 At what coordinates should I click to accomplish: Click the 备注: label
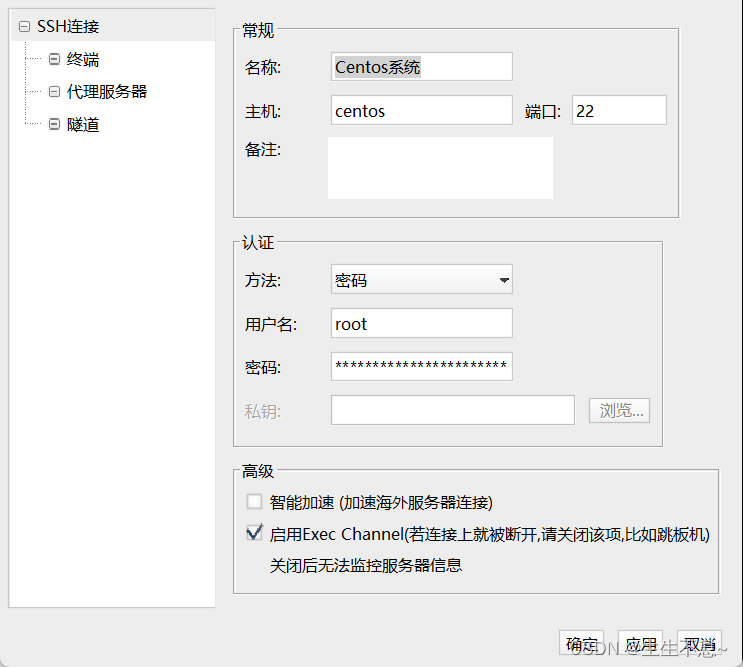click(263, 150)
